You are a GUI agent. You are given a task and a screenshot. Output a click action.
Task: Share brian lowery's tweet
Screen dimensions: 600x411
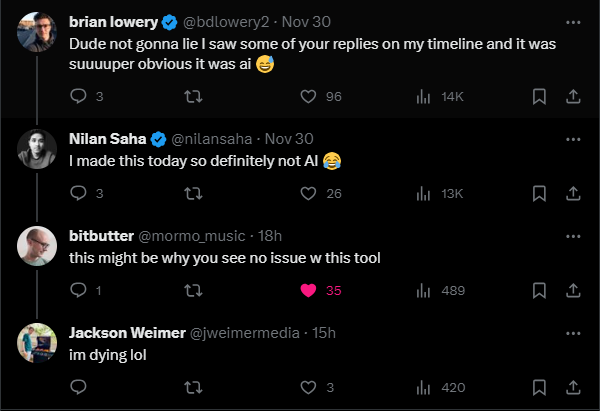tap(573, 96)
